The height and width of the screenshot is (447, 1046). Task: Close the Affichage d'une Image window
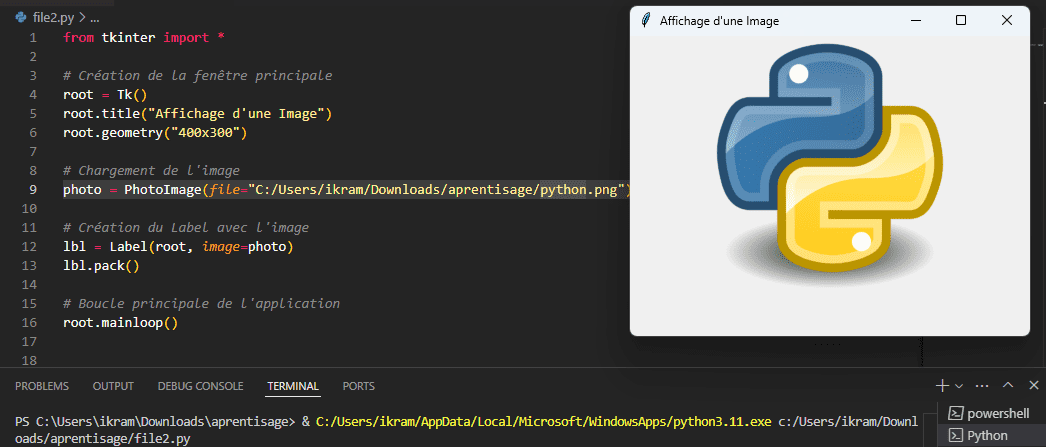click(1007, 21)
